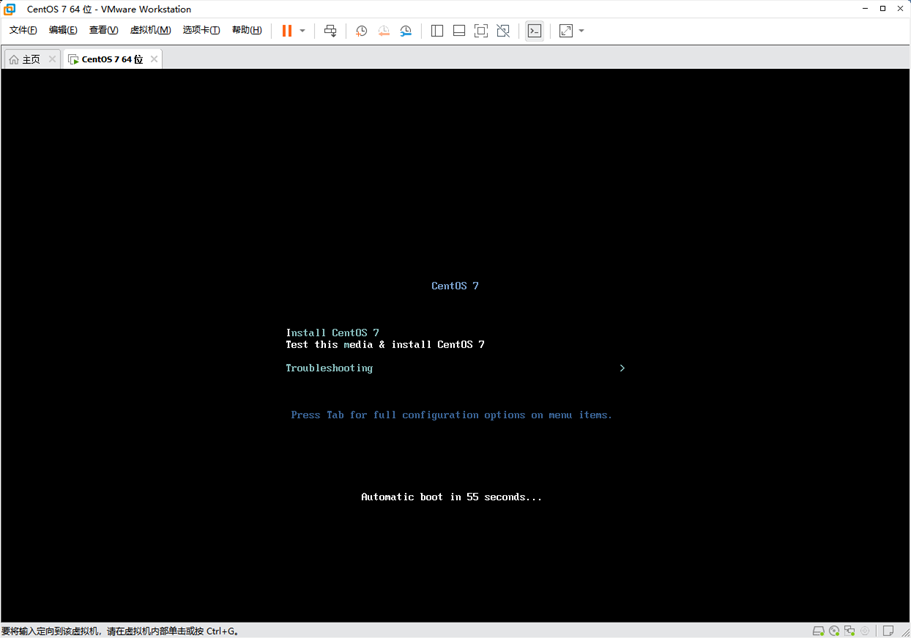
Task: Close the VMware Workstation window
Action: 900,9
